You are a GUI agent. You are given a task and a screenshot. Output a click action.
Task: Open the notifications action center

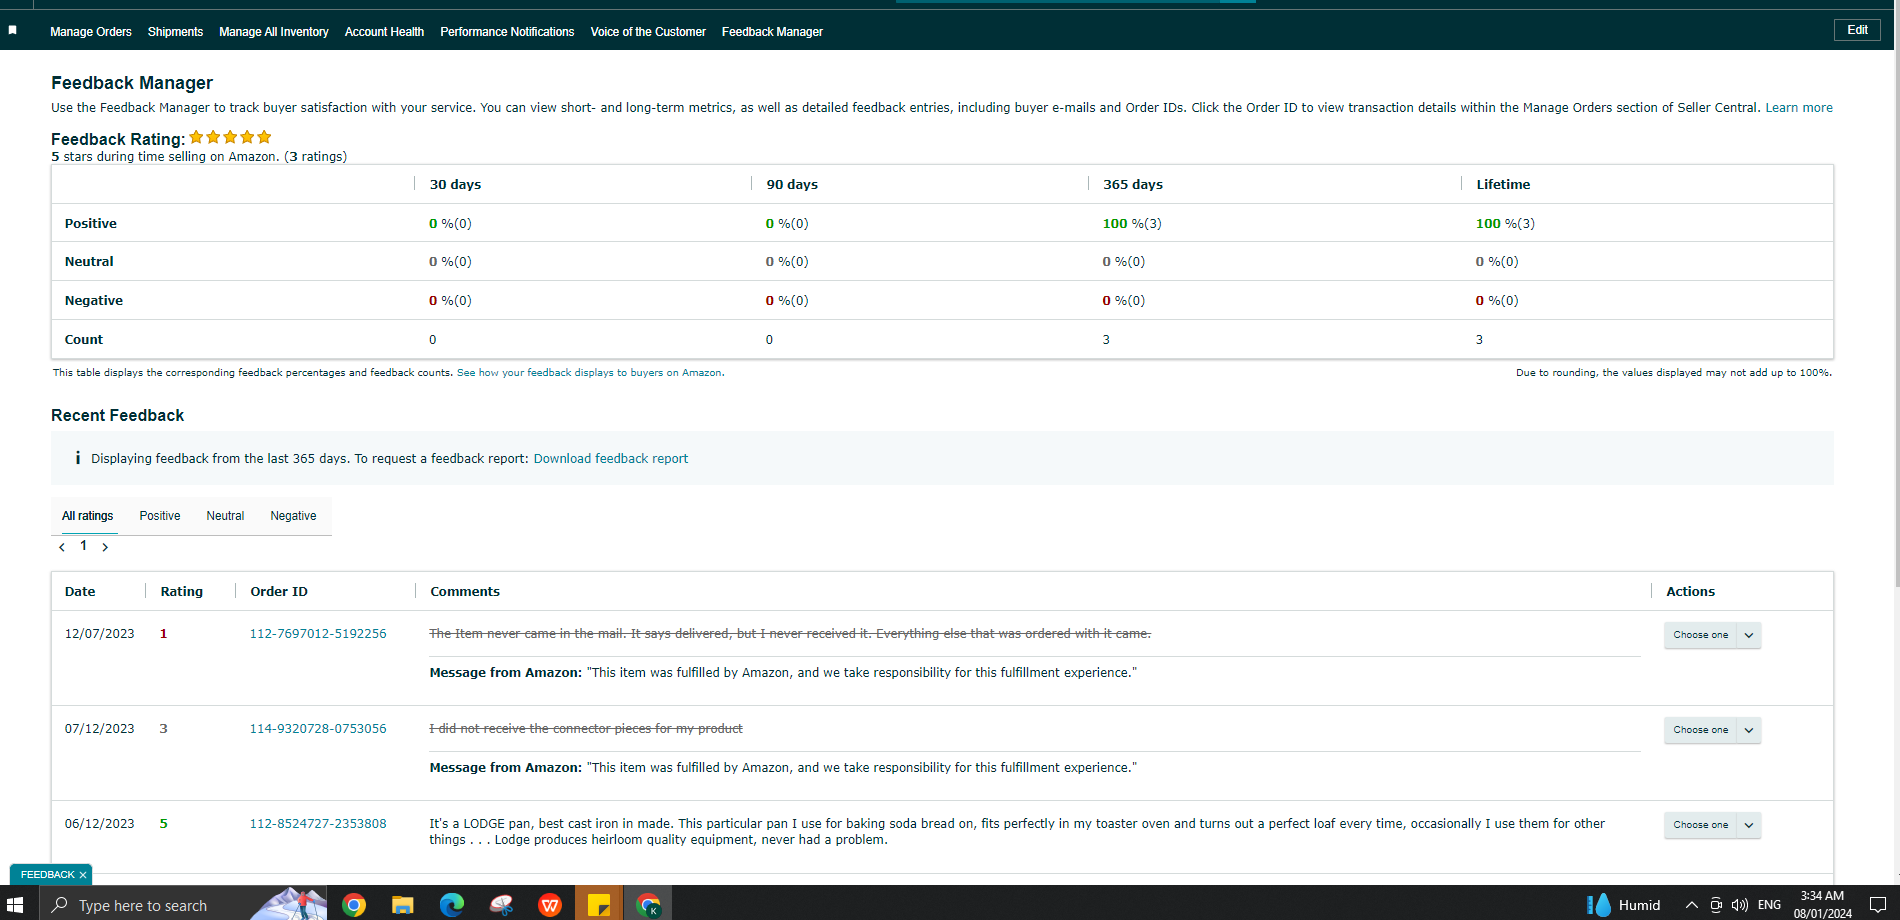[1877, 905]
